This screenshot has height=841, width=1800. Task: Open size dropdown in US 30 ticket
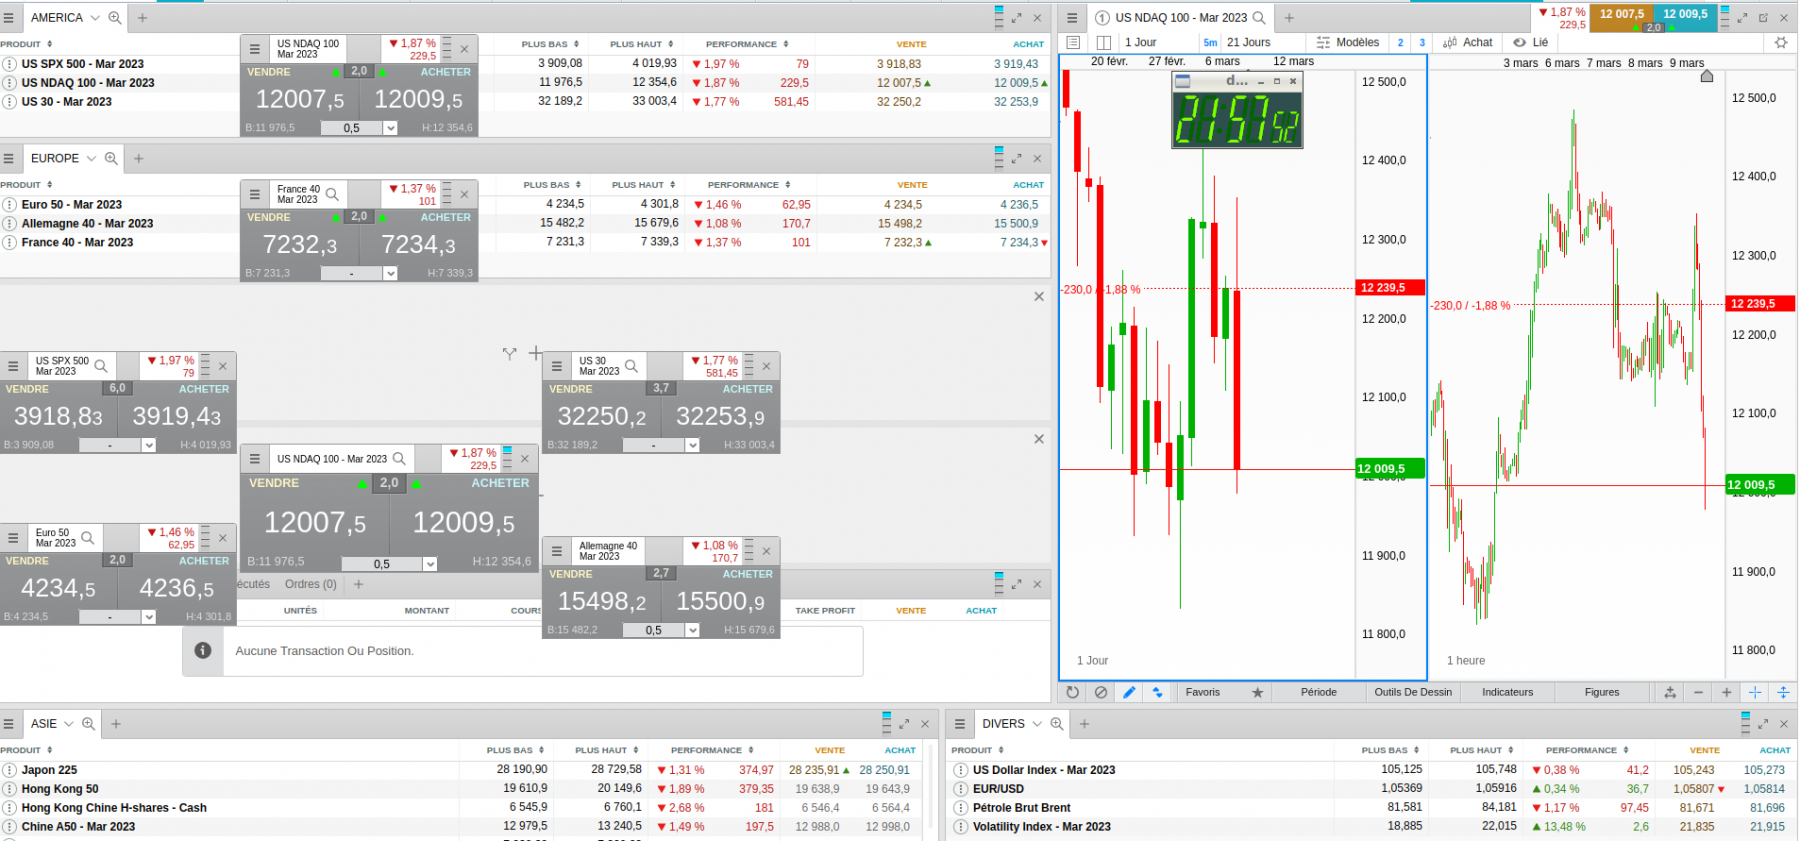pos(692,445)
